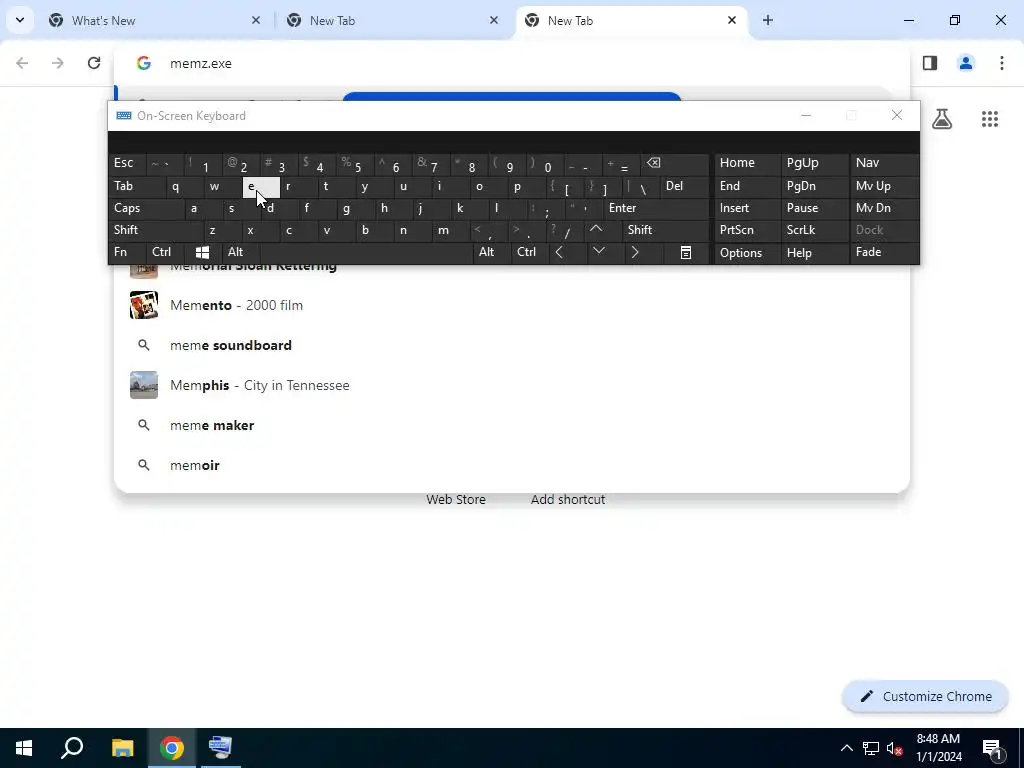Image resolution: width=1024 pixels, height=768 pixels.
Task: Toggle Caps key on On-Screen Keyboard
Action: (x=146, y=208)
